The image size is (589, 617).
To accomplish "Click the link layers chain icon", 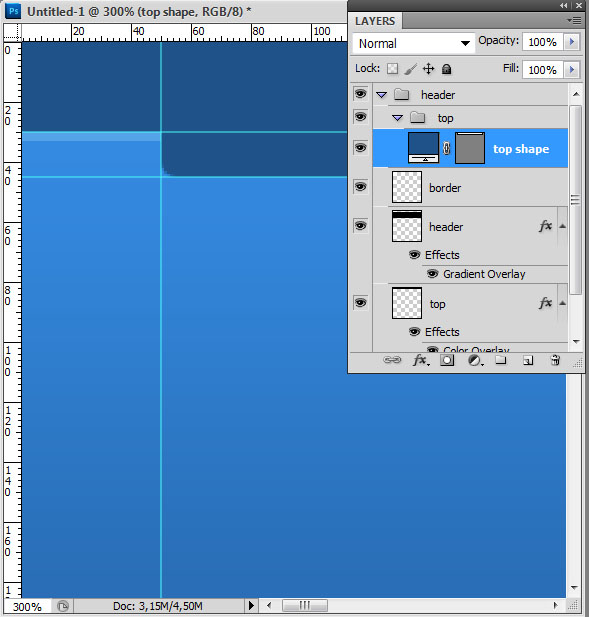I will (x=392, y=360).
